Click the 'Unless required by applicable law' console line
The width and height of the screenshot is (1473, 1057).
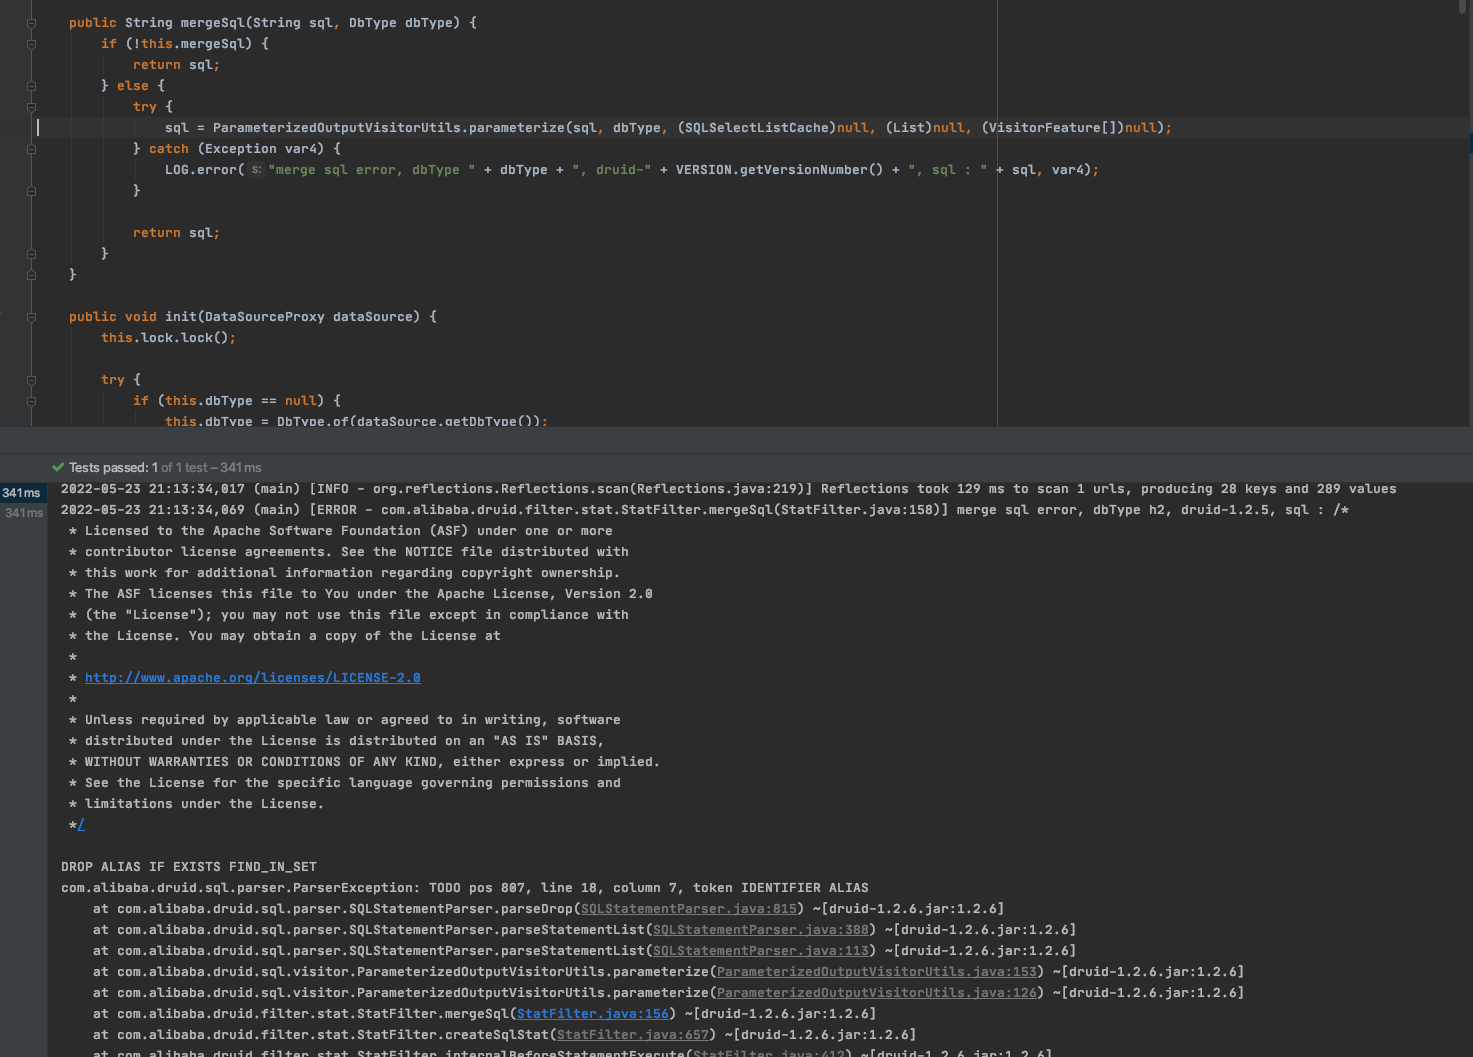[344, 720]
